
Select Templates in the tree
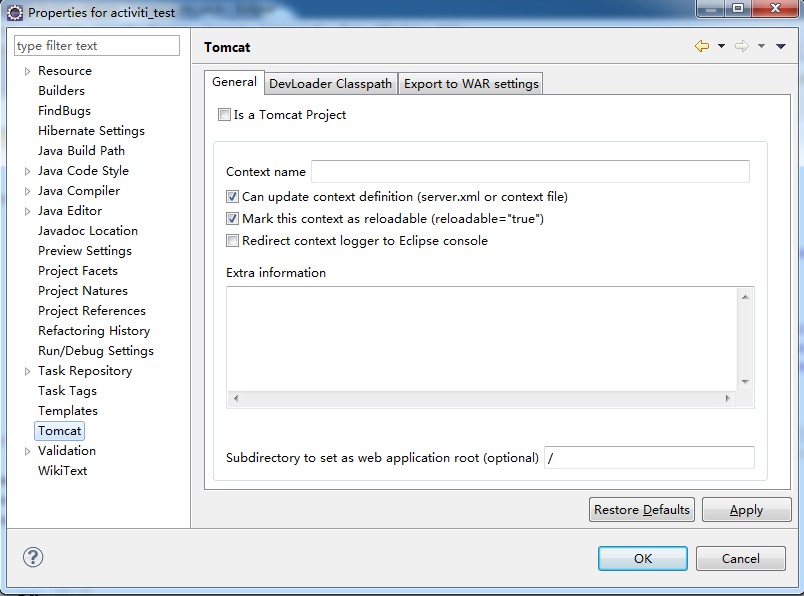point(68,411)
